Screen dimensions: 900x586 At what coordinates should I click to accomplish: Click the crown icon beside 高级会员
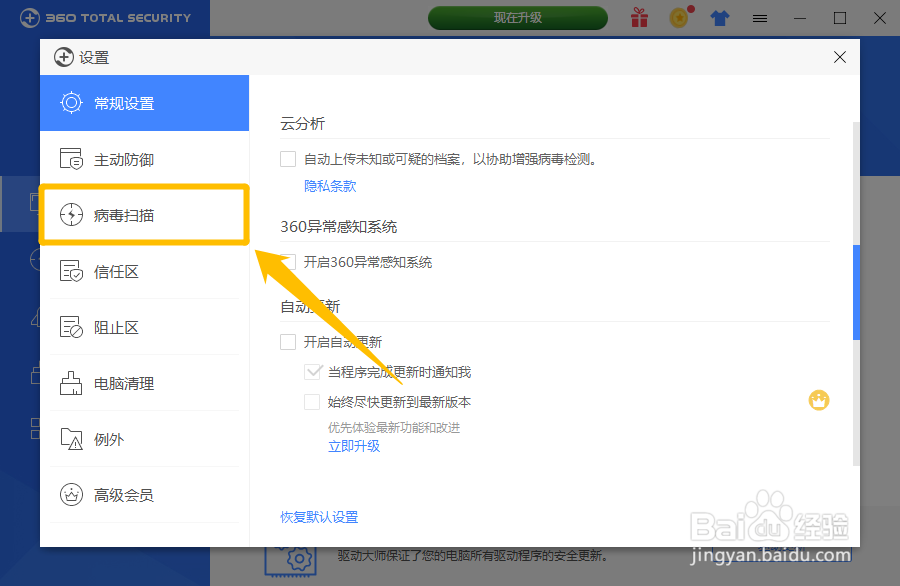[x=71, y=495]
